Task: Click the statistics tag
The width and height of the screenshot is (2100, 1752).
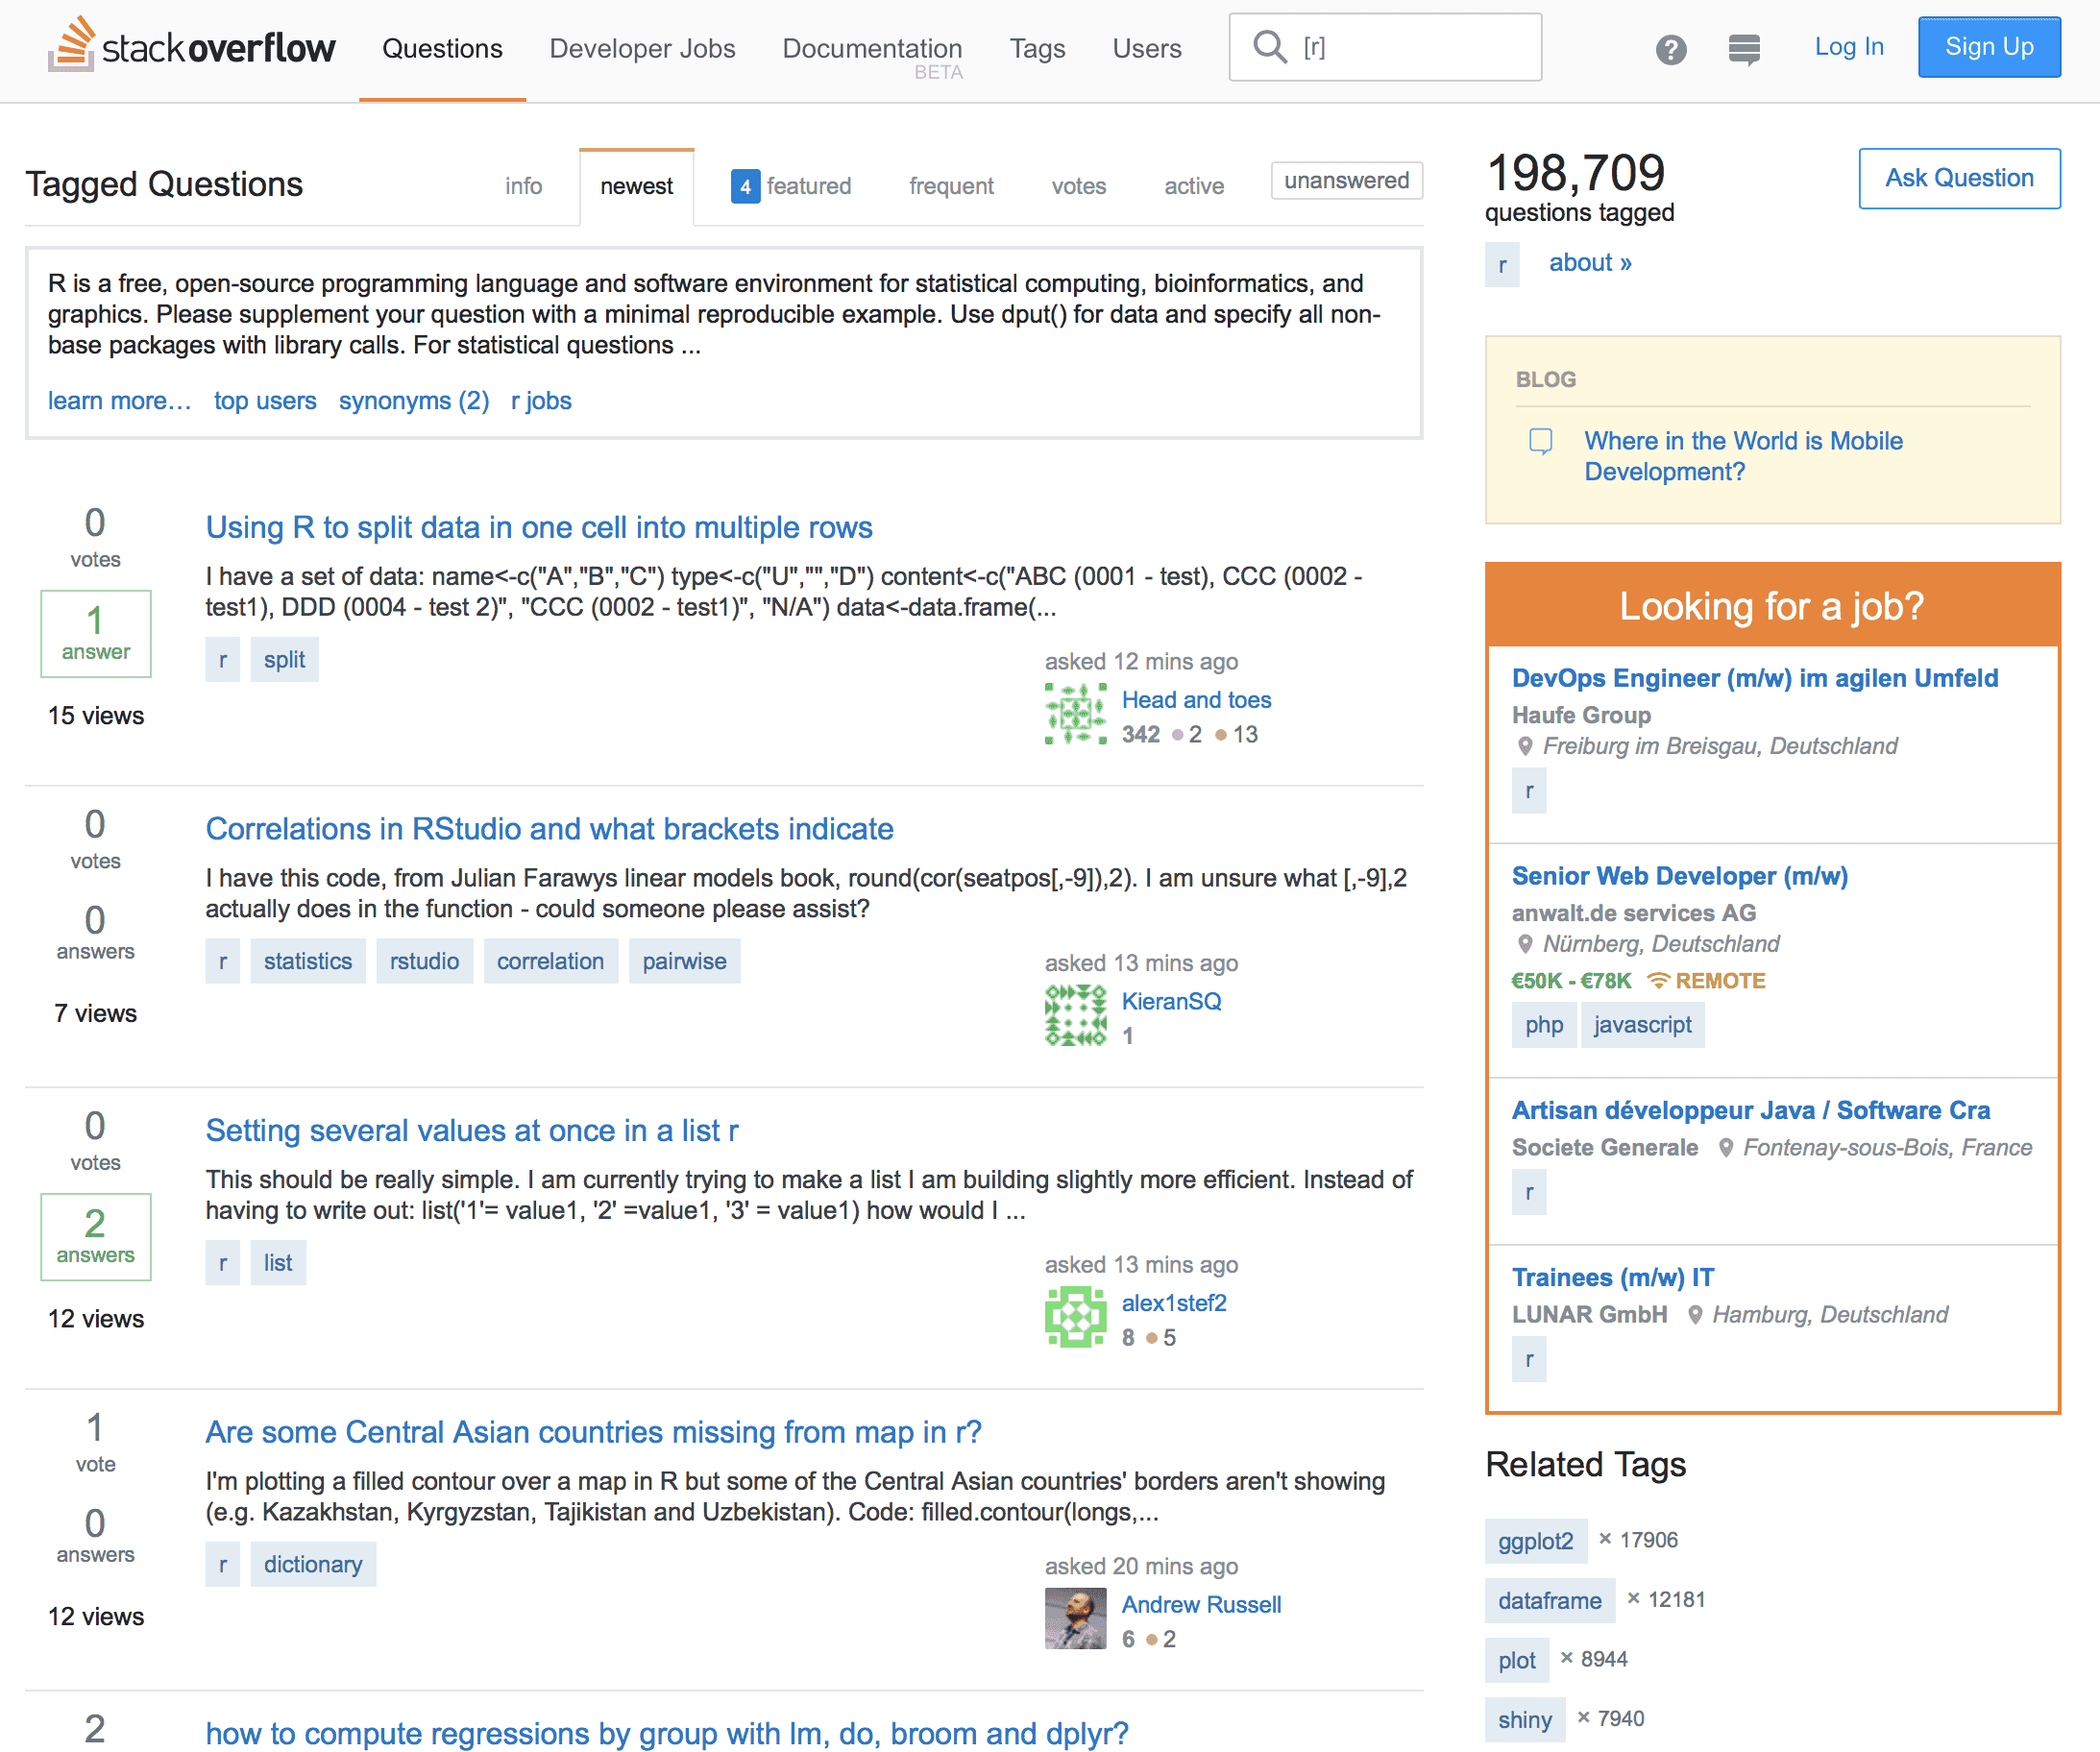Action: [x=308, y=962]
